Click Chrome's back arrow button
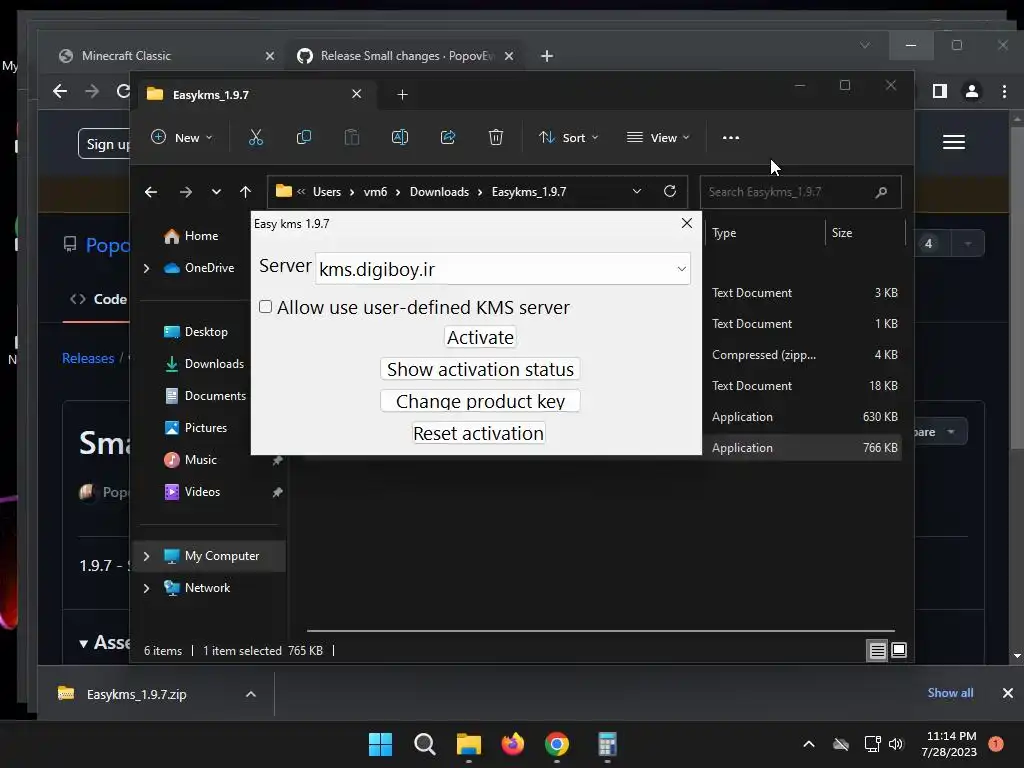Screen dimensions: 1024x768 (x=60, y=91)
